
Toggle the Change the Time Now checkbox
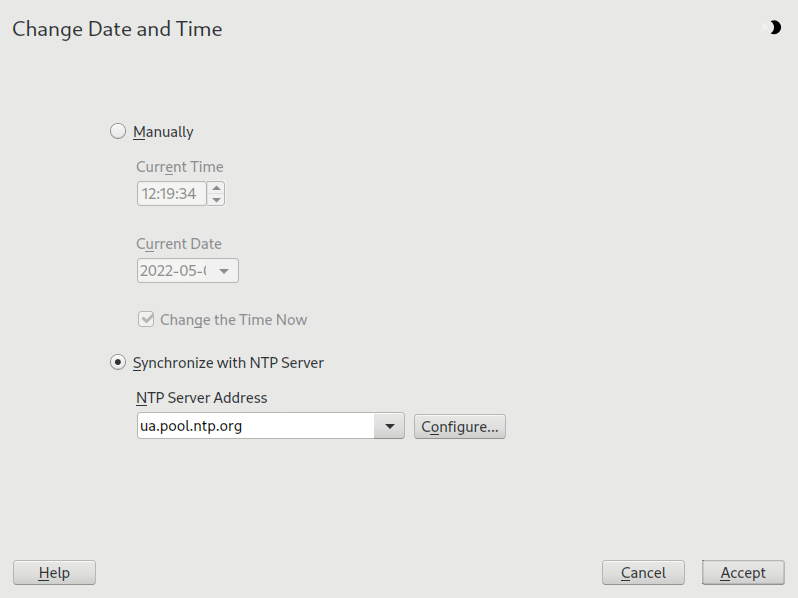tap(146, 320)
